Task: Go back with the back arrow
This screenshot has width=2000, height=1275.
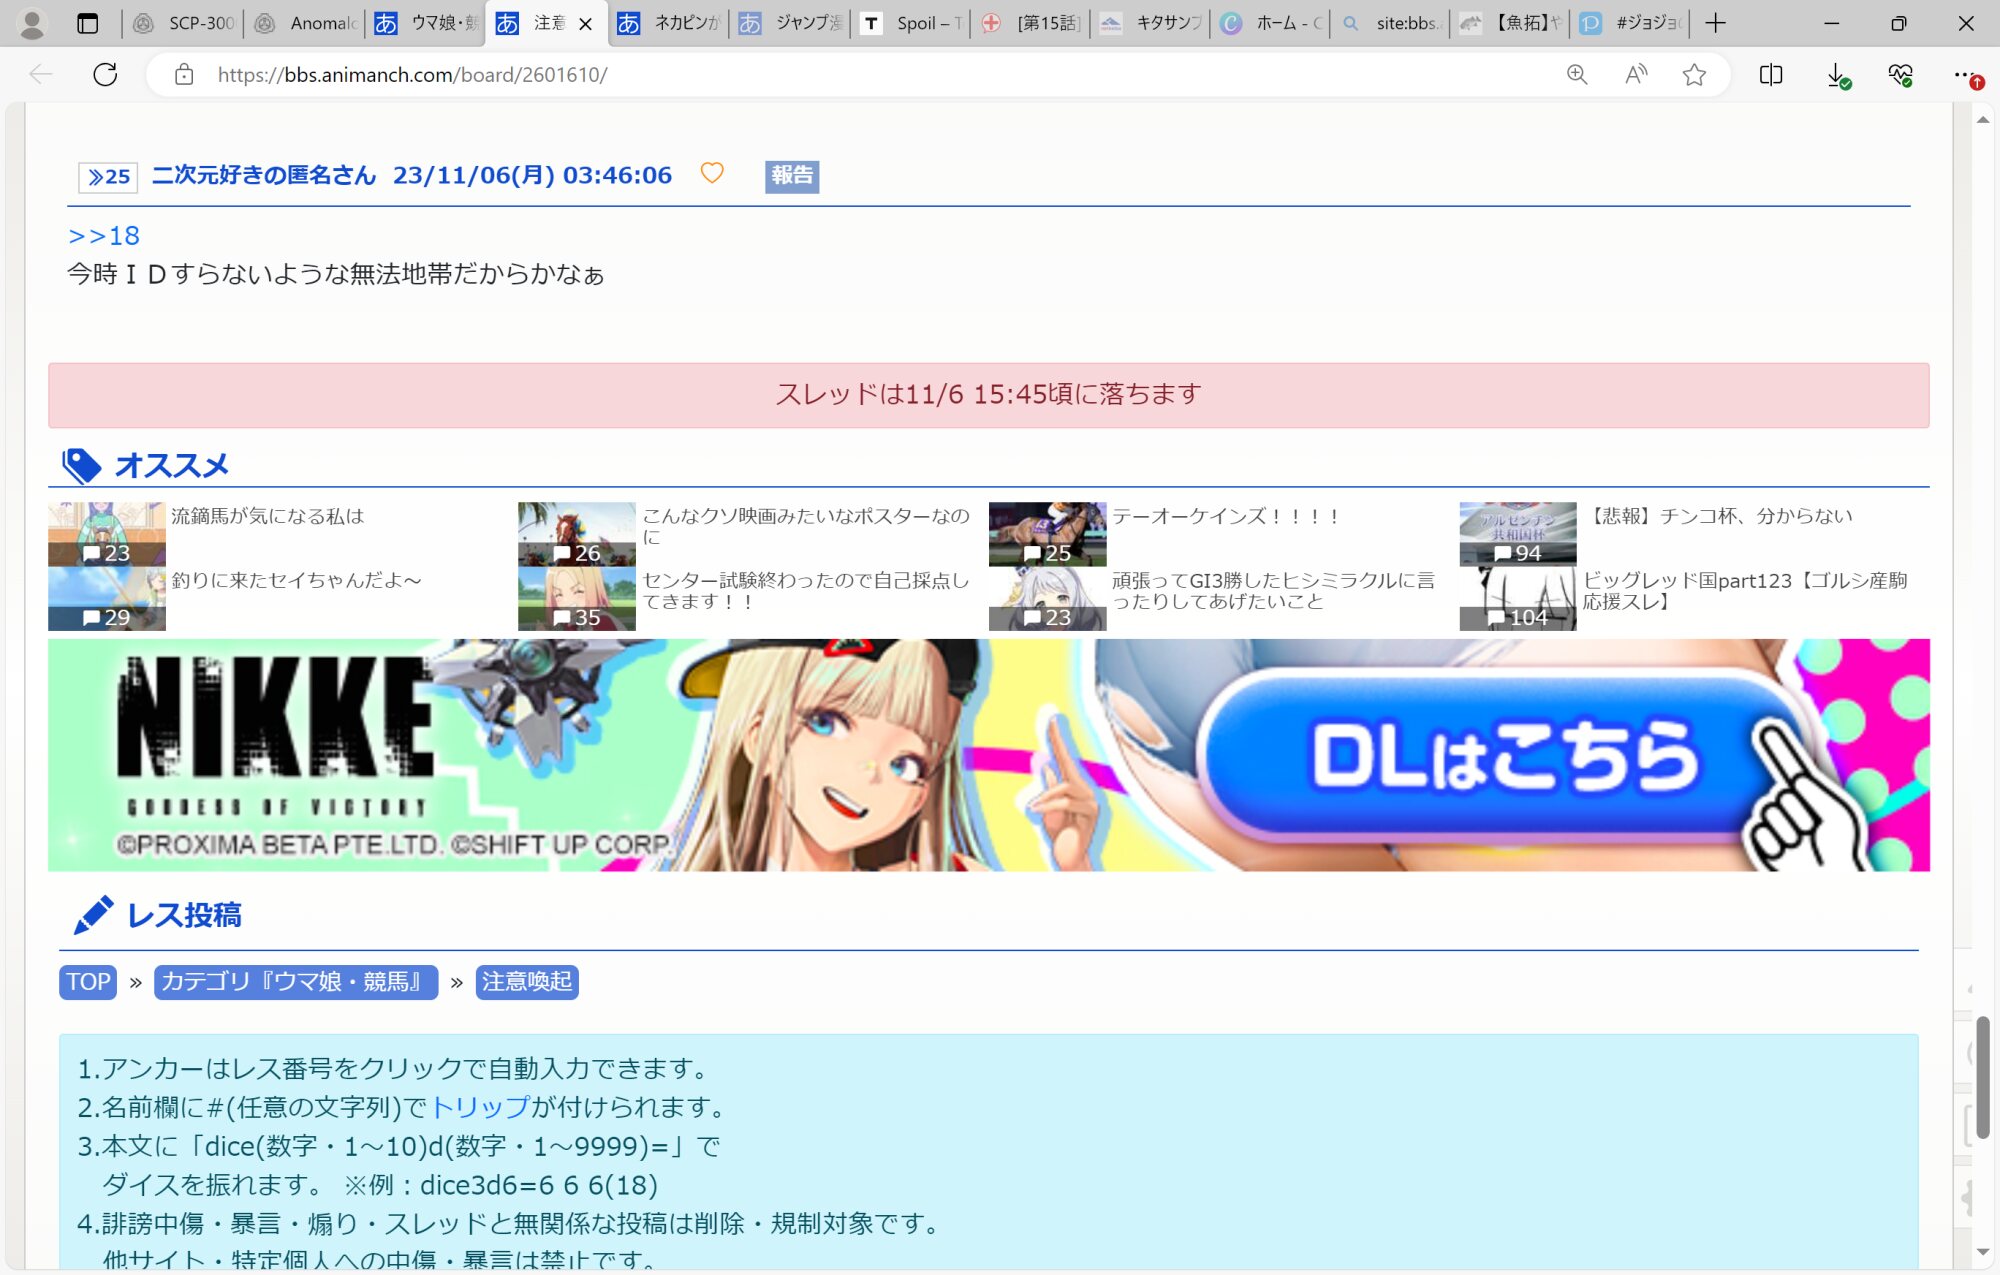Action: [x=41, y=75]
